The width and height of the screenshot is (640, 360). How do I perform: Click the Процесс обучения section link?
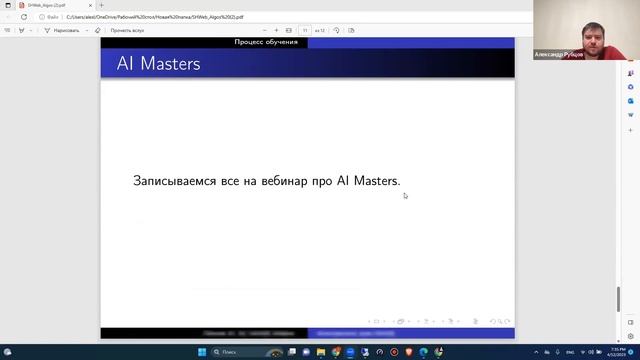pos(266,42)
